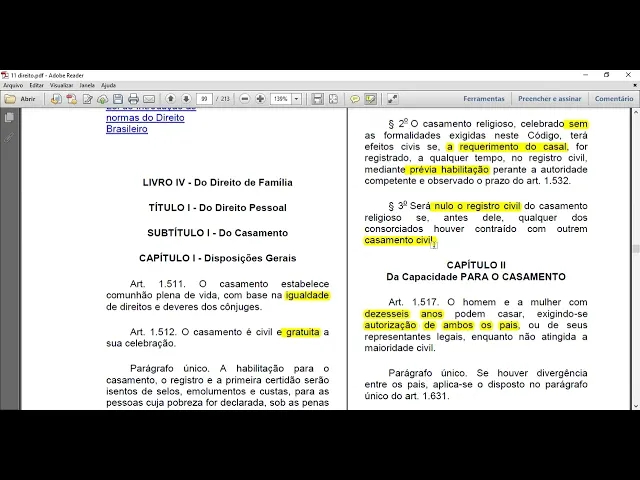Open the Preencher e assinar pane
Screen dimensions: 640x480
pyautogui.click(x=549, y=99)
